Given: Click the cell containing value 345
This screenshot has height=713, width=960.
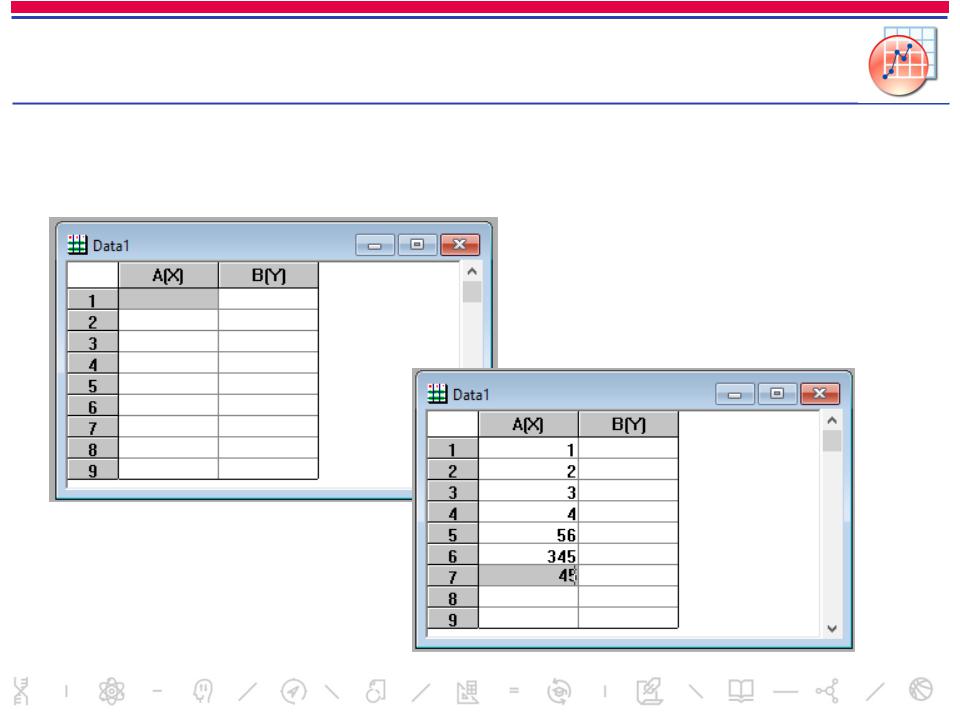Looking at the screenshot, I should [x=528, y=555].
